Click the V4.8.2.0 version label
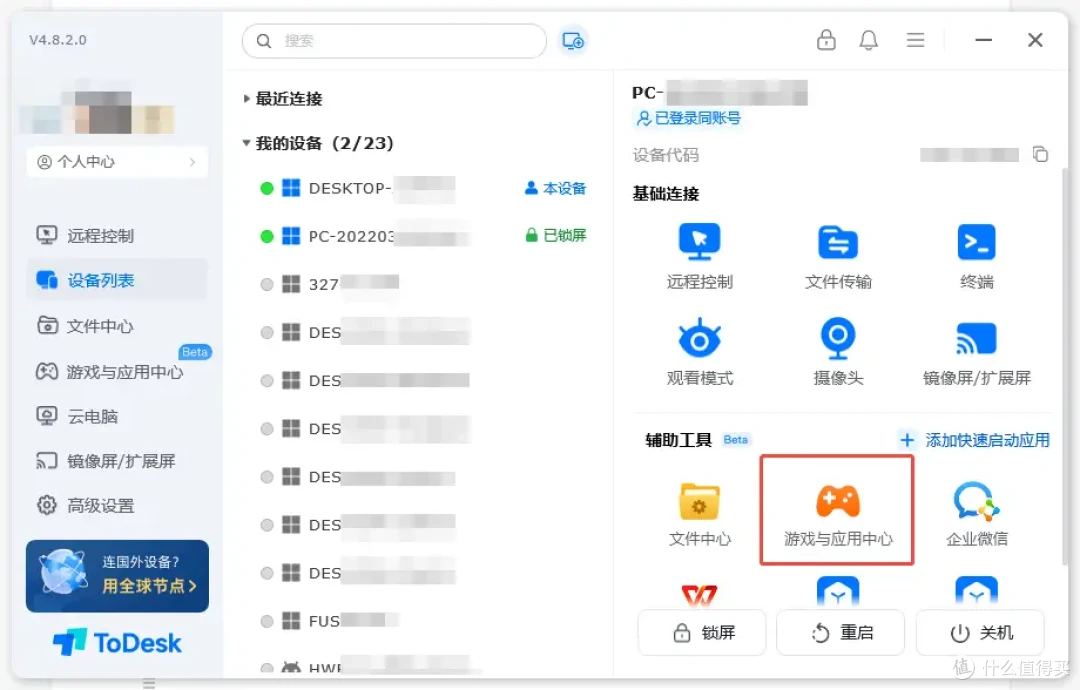This screenshot has width=1080, height=690. pyautogui.click(x=58, y=40)
